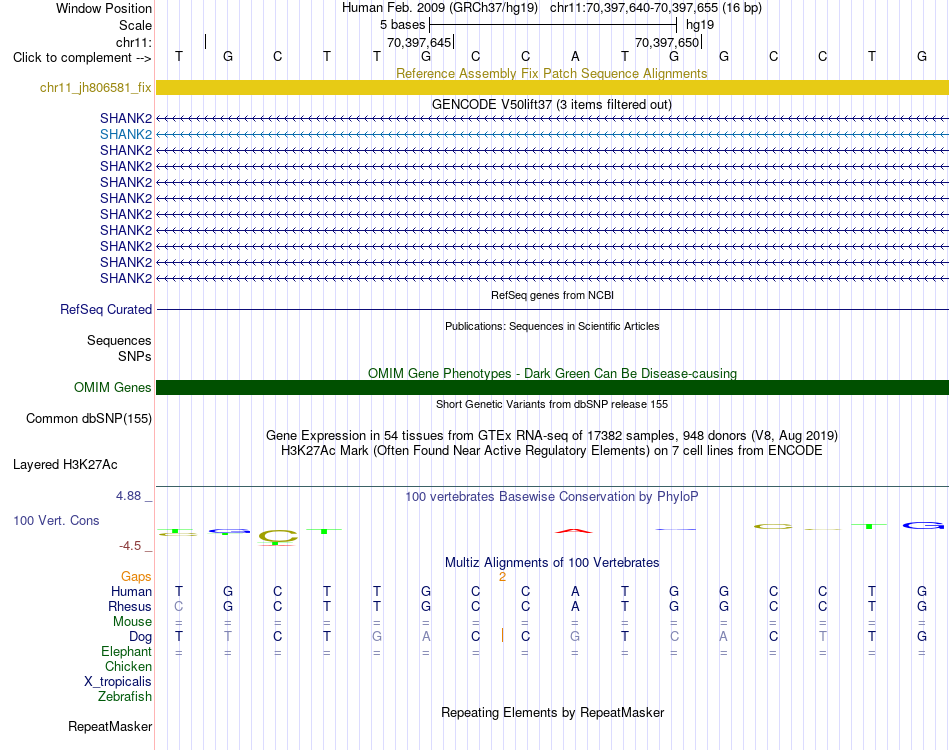
Task: Open the GENCODE V50lift37 track title
Action: 551,104
